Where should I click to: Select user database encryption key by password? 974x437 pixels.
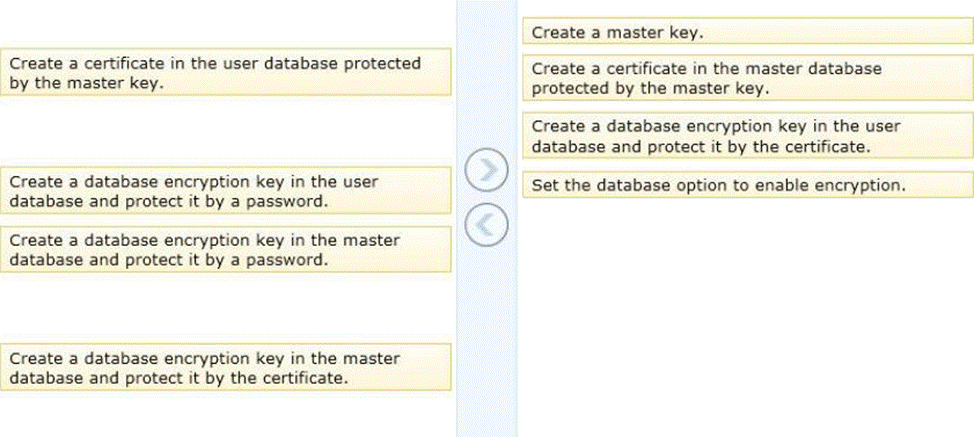point(226,191)
